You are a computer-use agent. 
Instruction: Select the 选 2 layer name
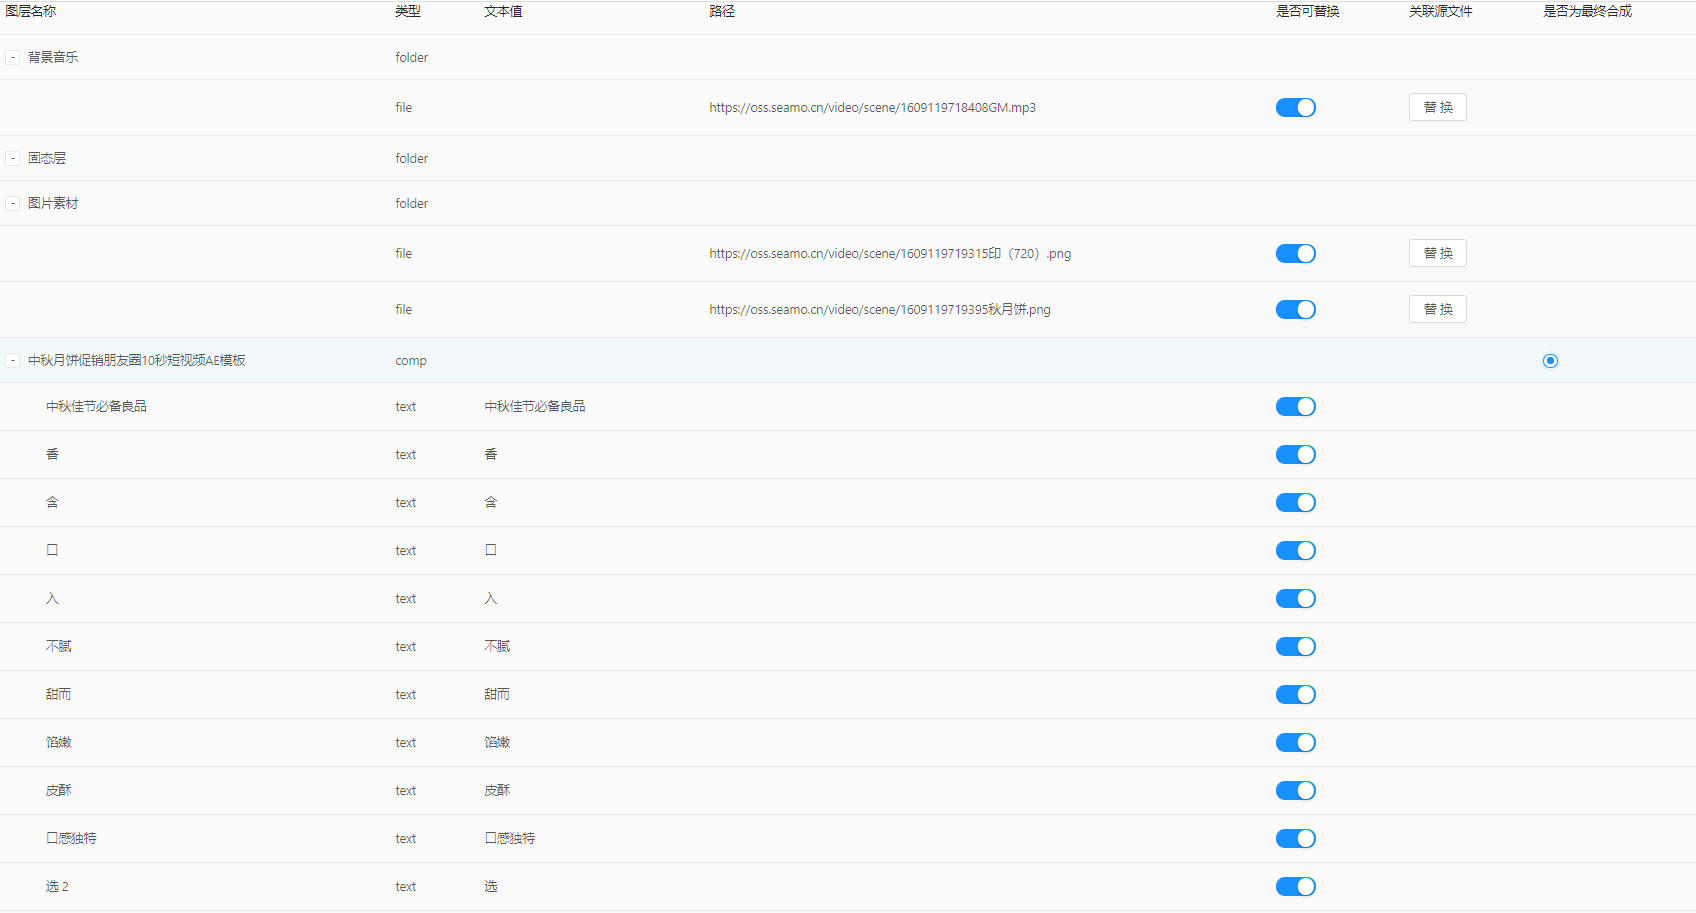point(57,887)
